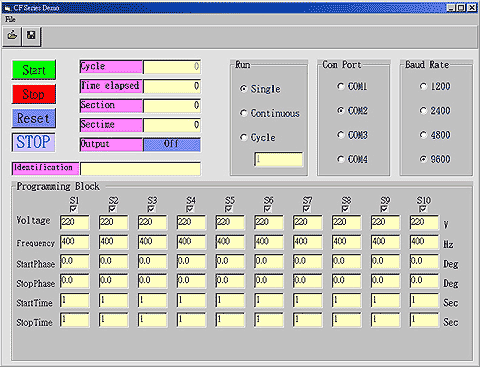The image size is (480, 367).
Task: Click the red Stop button
Action: (x=34, y=94)
